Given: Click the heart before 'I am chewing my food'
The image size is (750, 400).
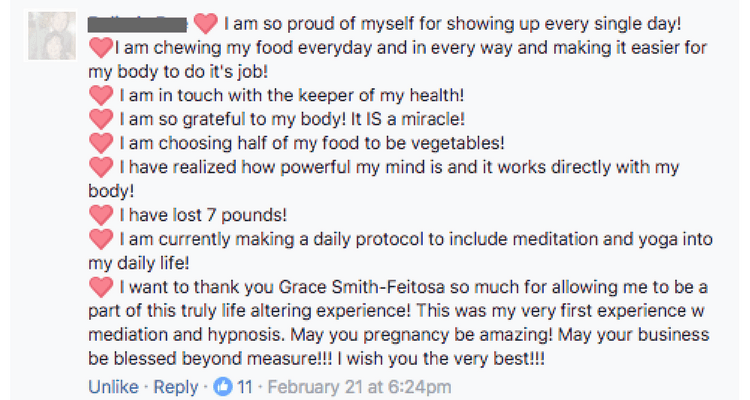Looking at the screenshot, I should coord(101,48).
